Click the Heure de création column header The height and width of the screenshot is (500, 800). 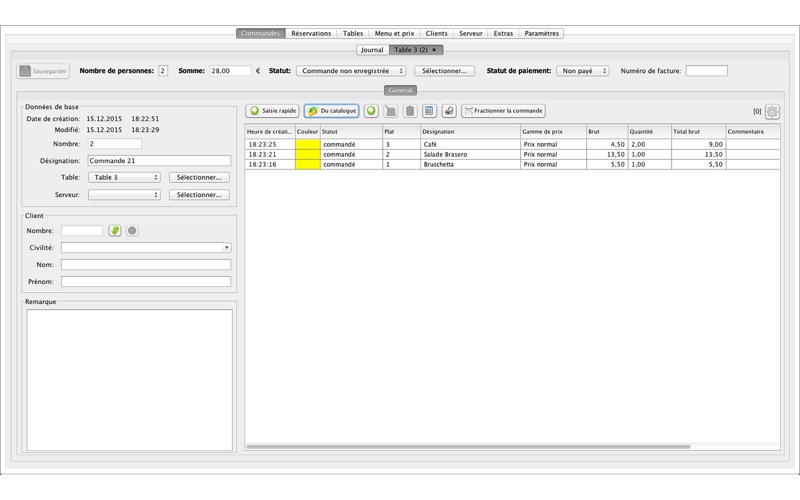(270, 132)
